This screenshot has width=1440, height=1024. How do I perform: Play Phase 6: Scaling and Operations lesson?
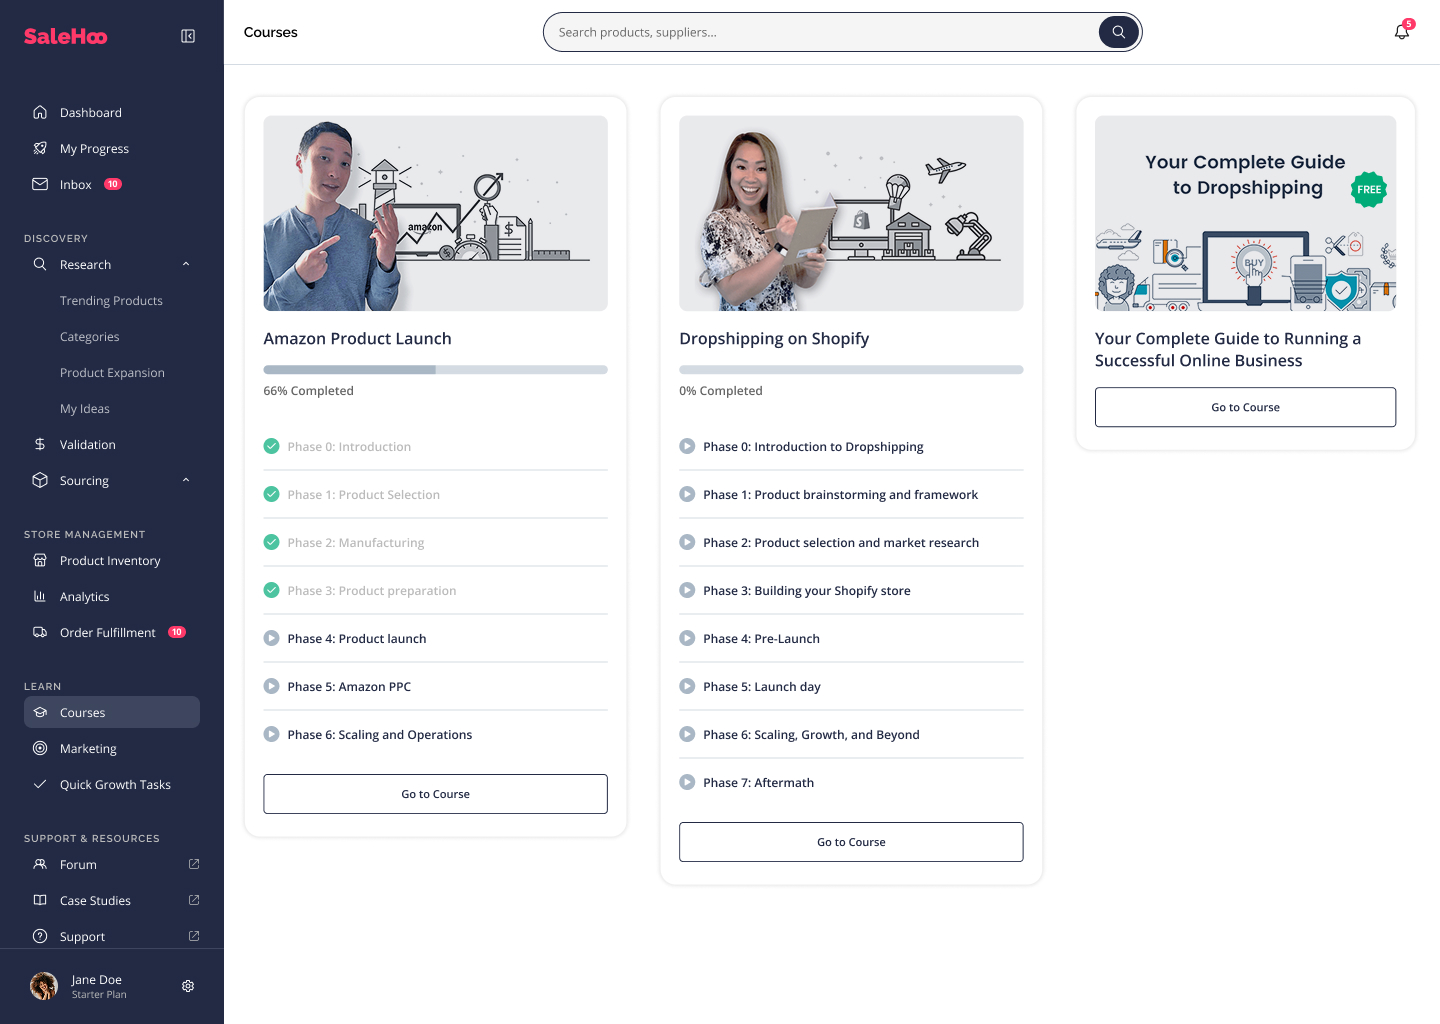point(271,734)
